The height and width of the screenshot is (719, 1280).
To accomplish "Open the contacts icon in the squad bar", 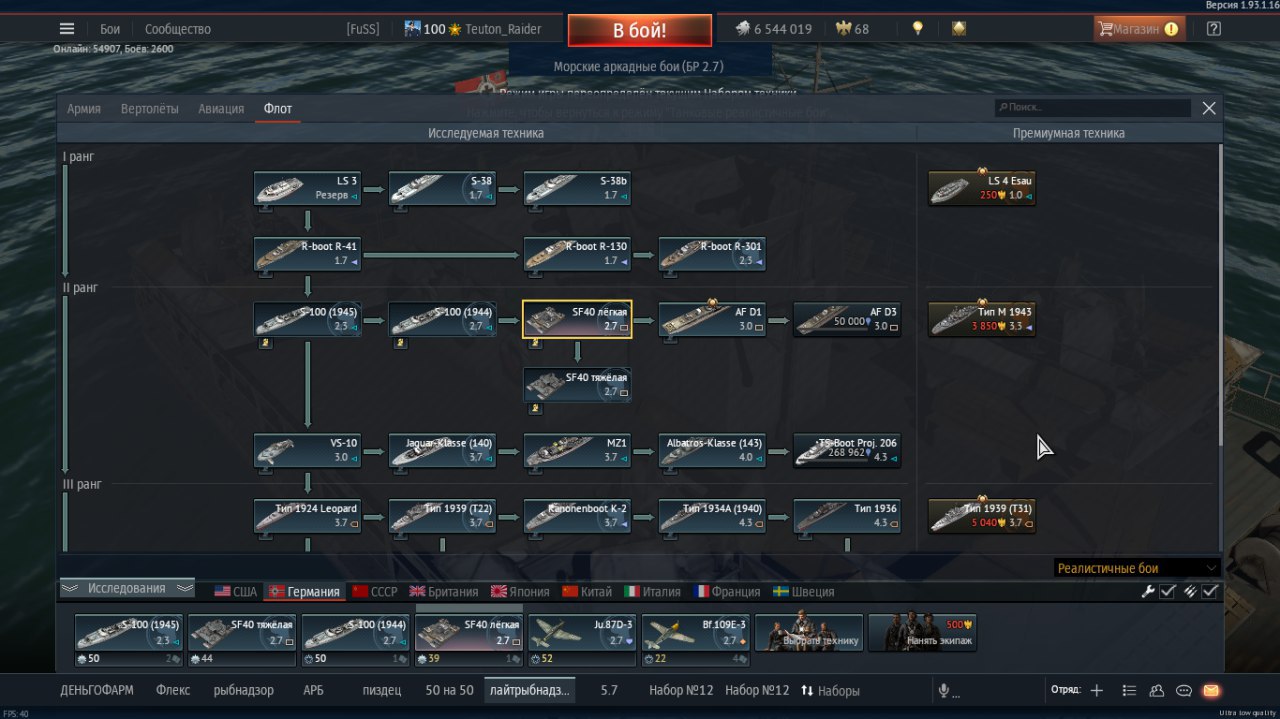I will [x=1157, y=690].
